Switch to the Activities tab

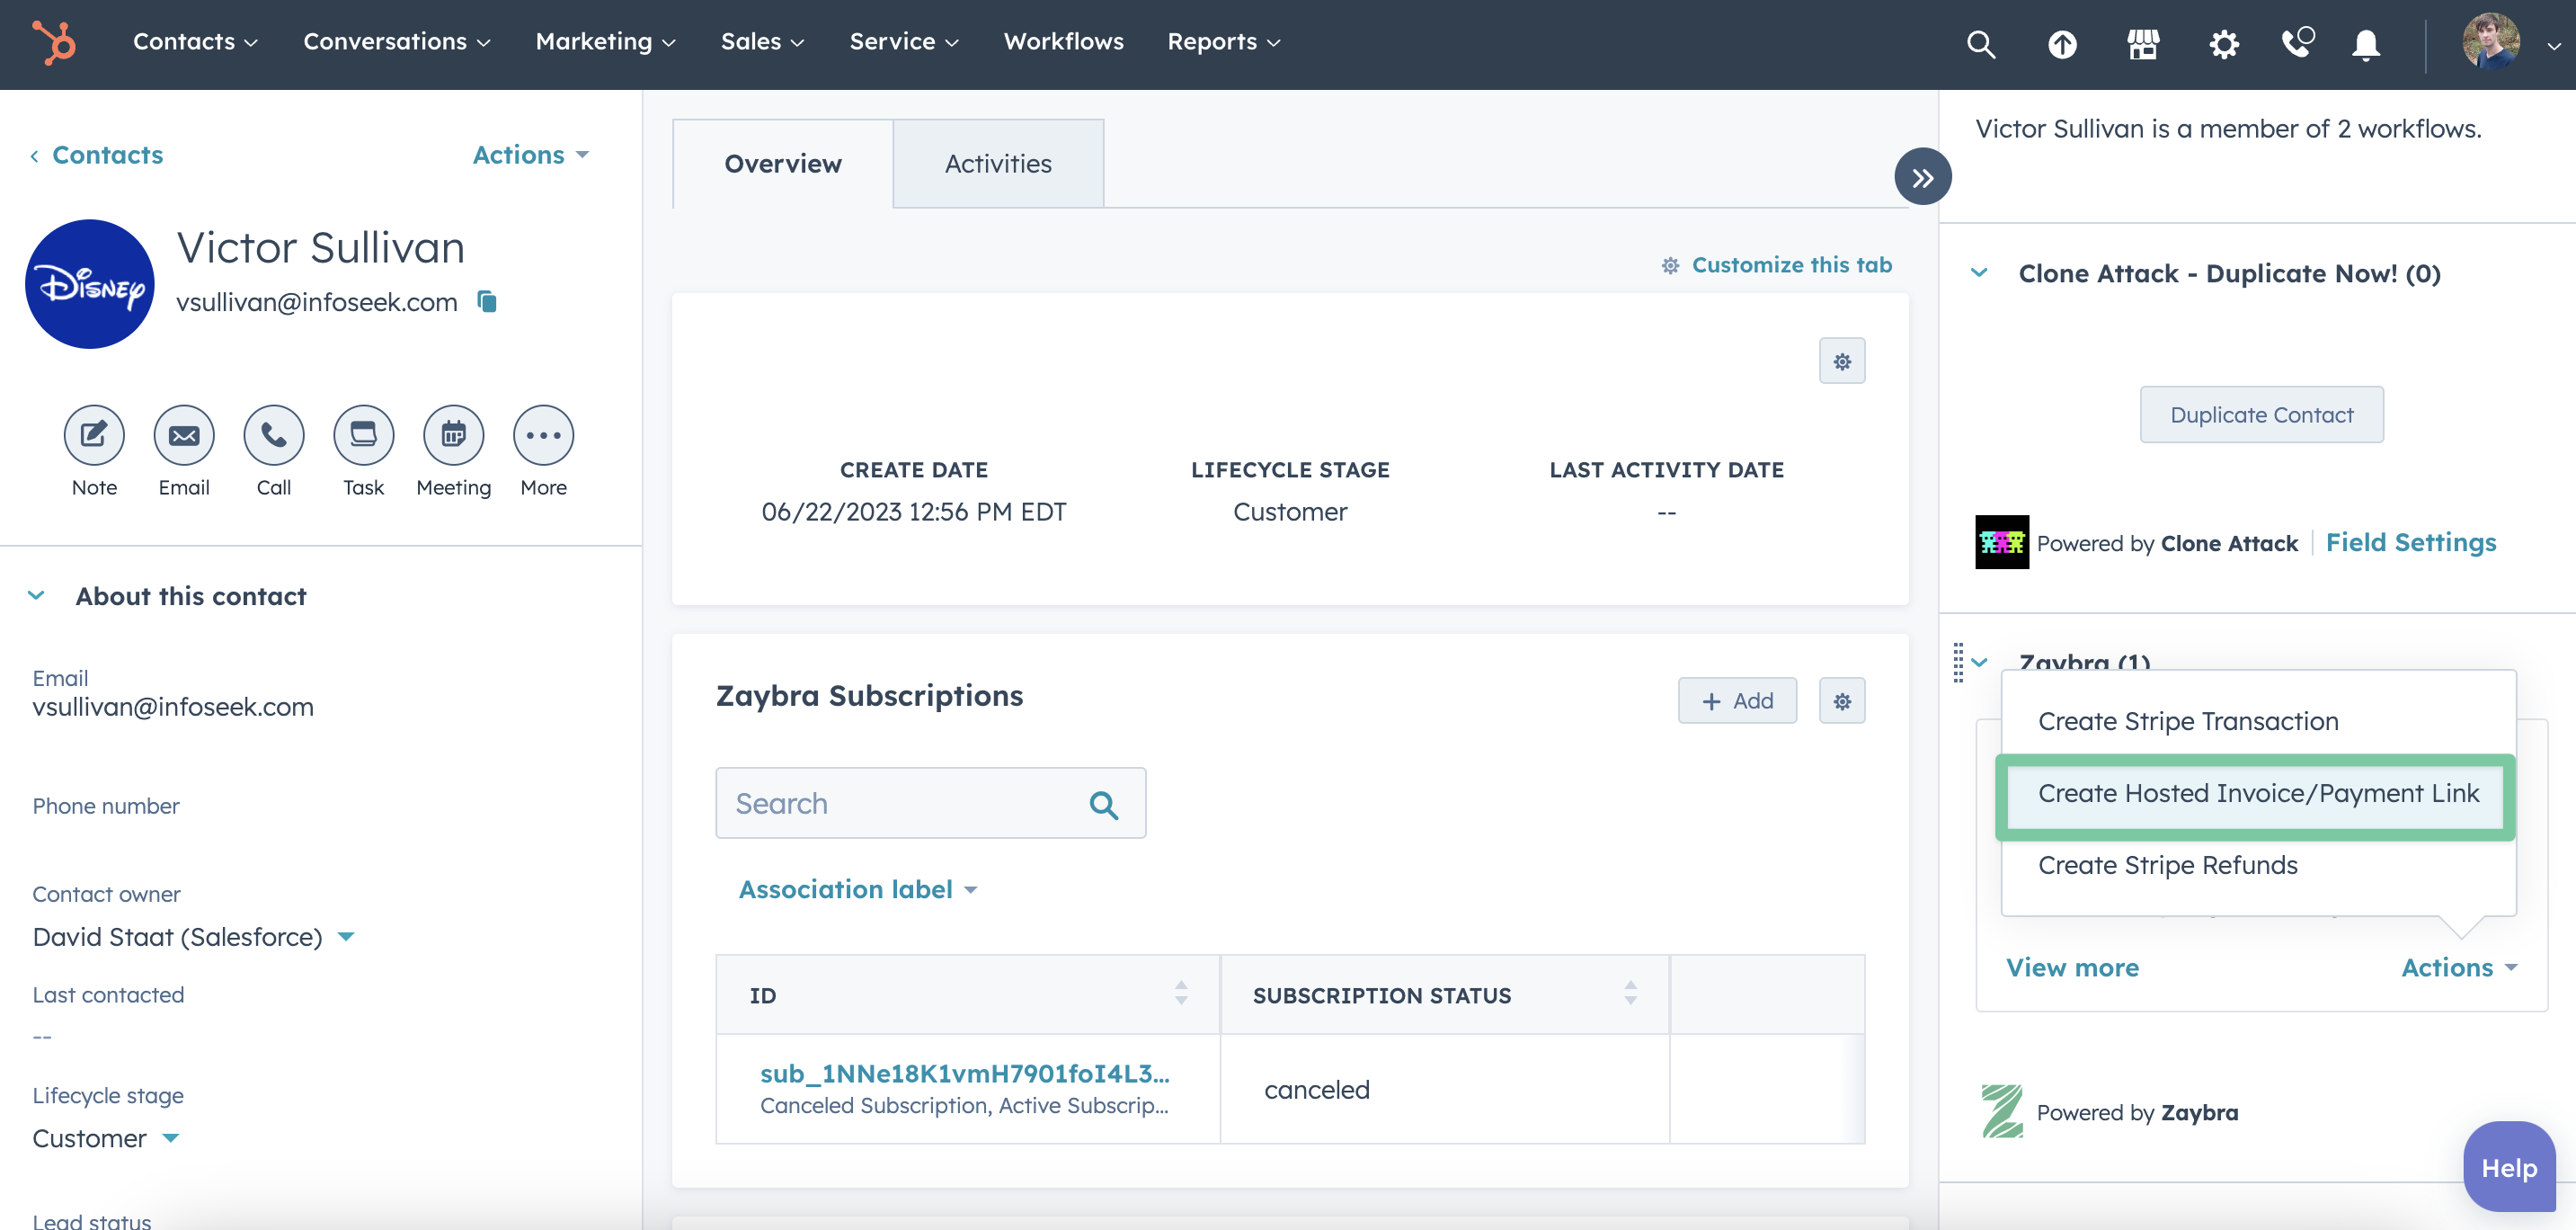coord(998,164)
